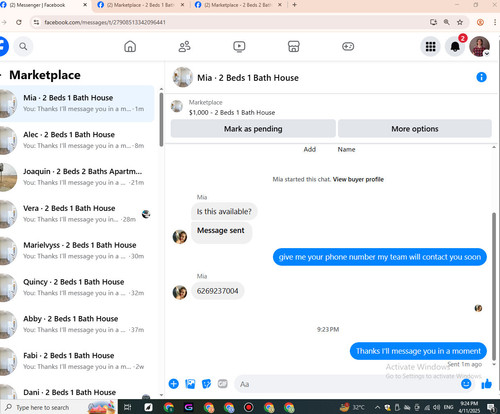Screen dimensions: 500x414
Task: Open the $1,000 2 Beds 1 Bath House listing
Action: tap(232, 112)
